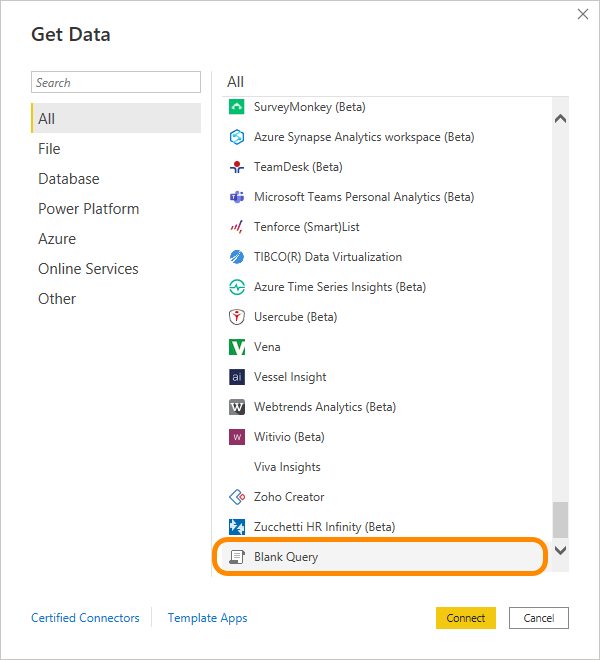Viewport: 600px width, 660px height.
Task: Select the Blank Query icon
Action: coord(237,557)
